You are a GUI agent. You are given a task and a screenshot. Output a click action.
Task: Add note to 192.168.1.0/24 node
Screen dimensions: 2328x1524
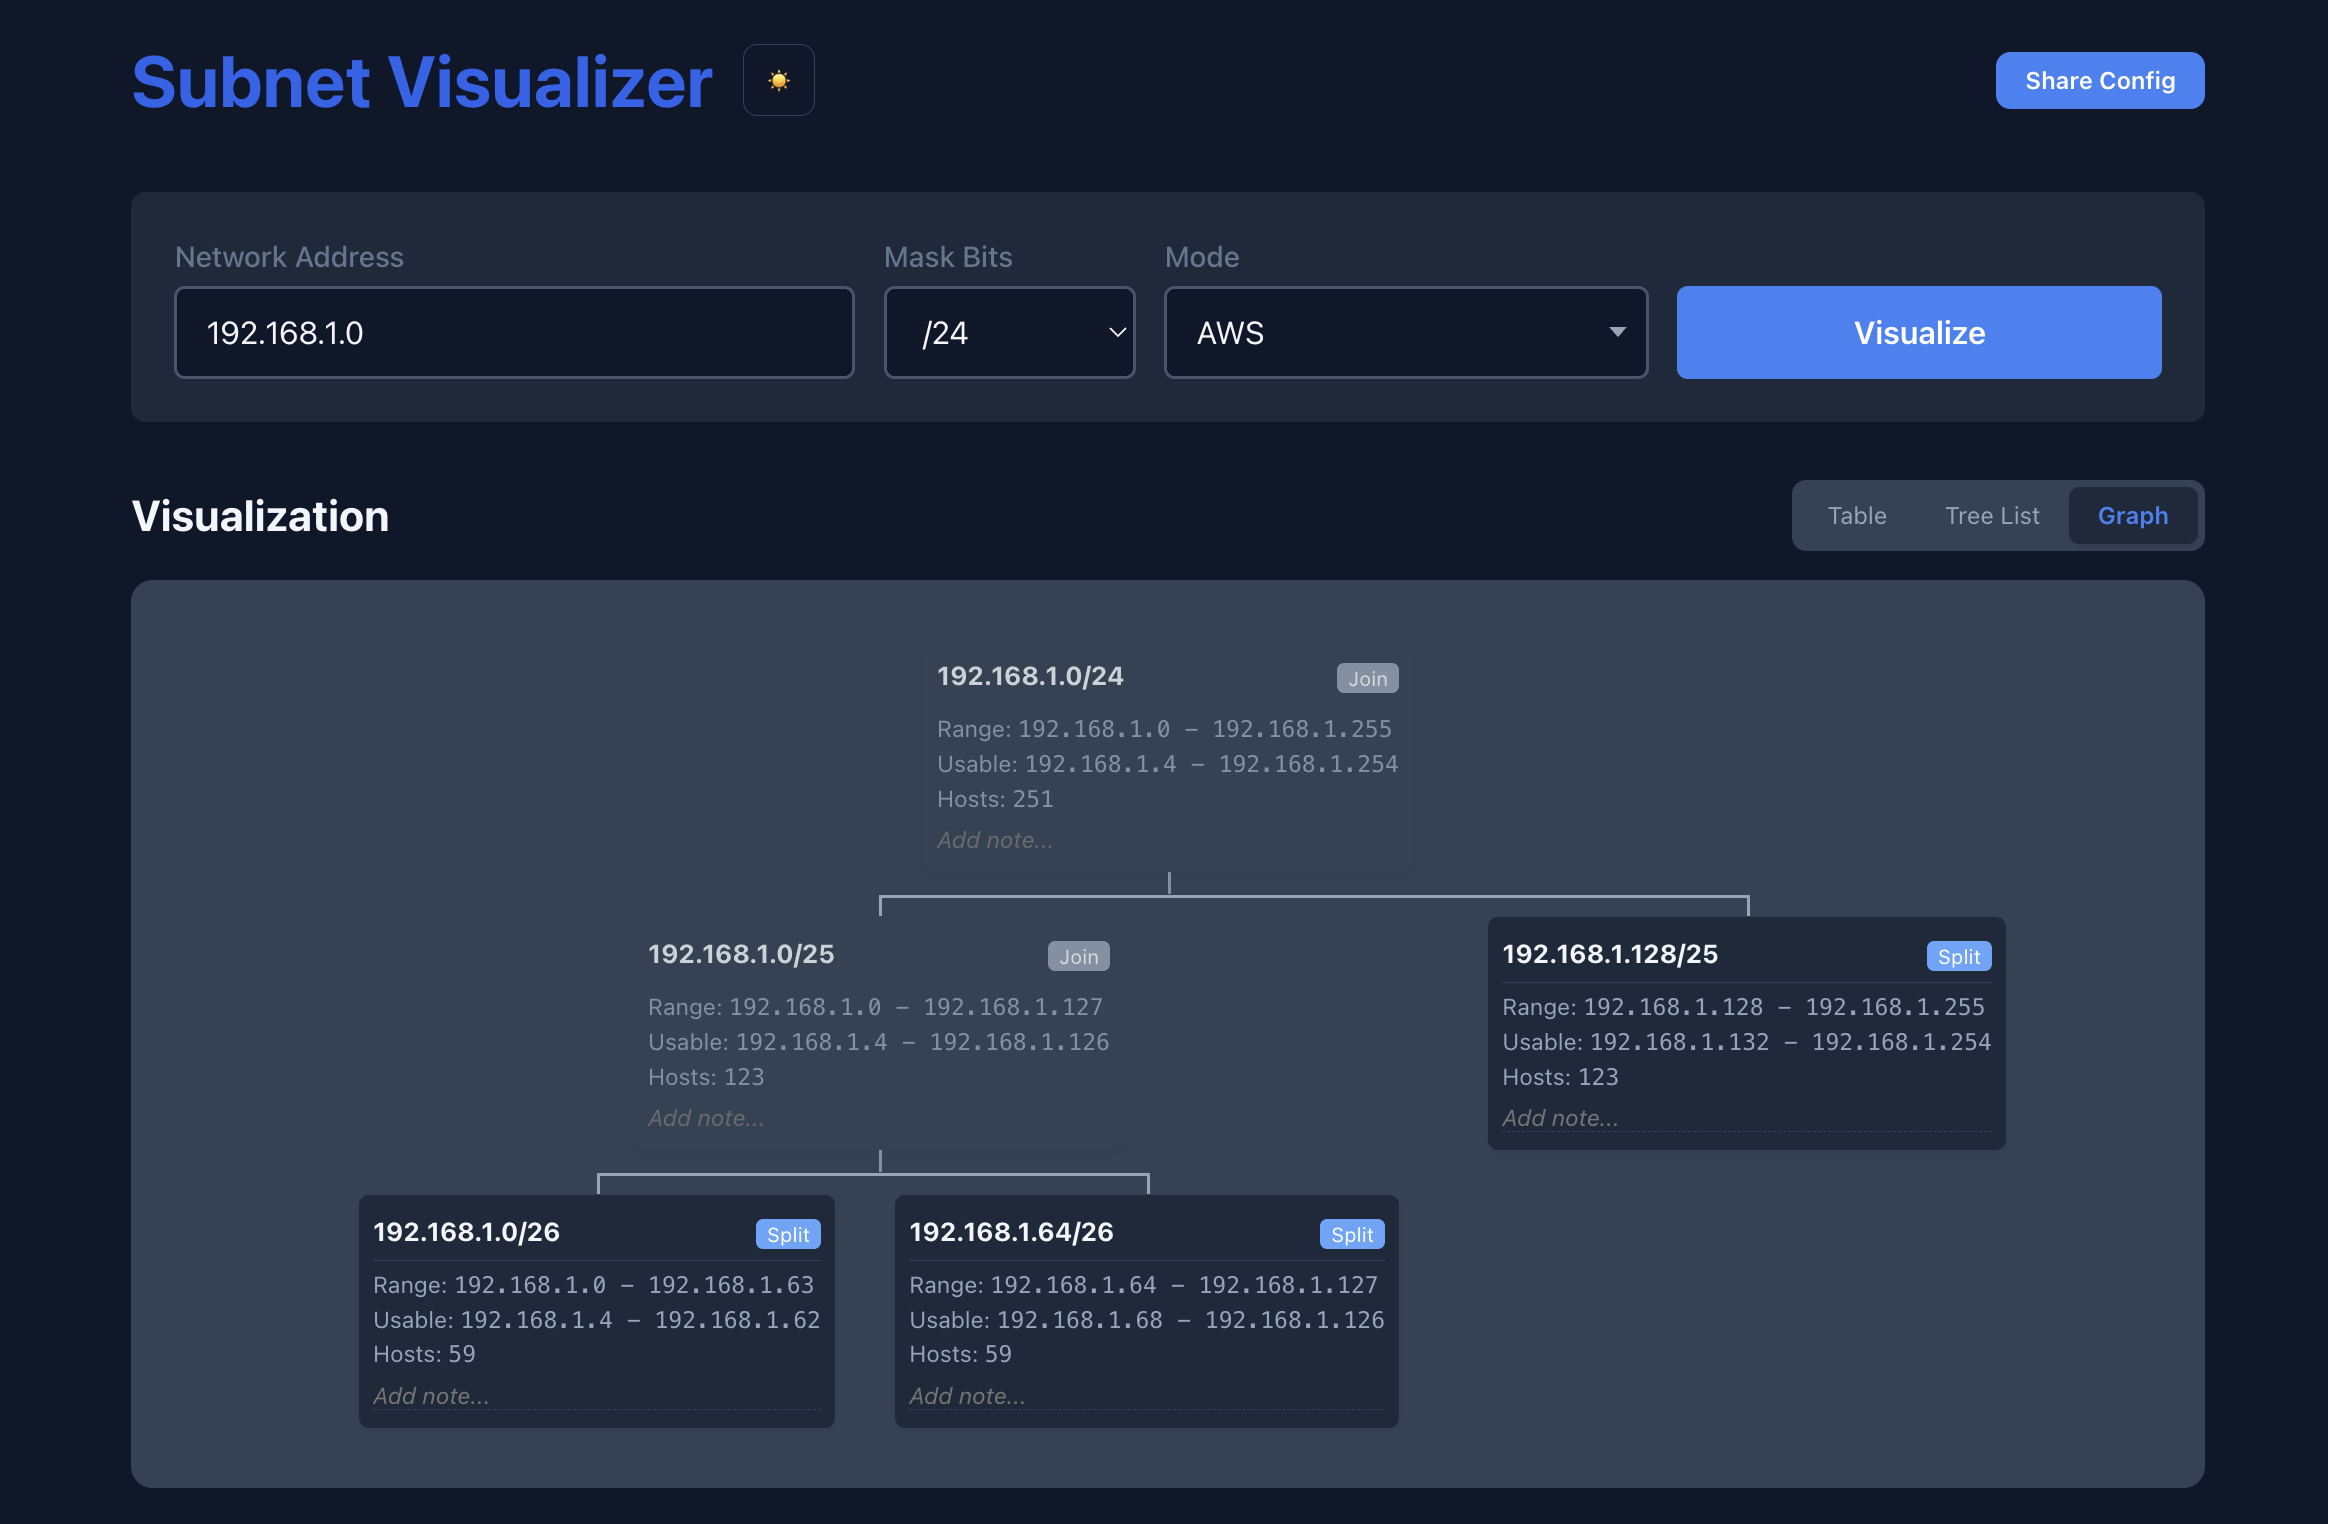(1167, 840)
